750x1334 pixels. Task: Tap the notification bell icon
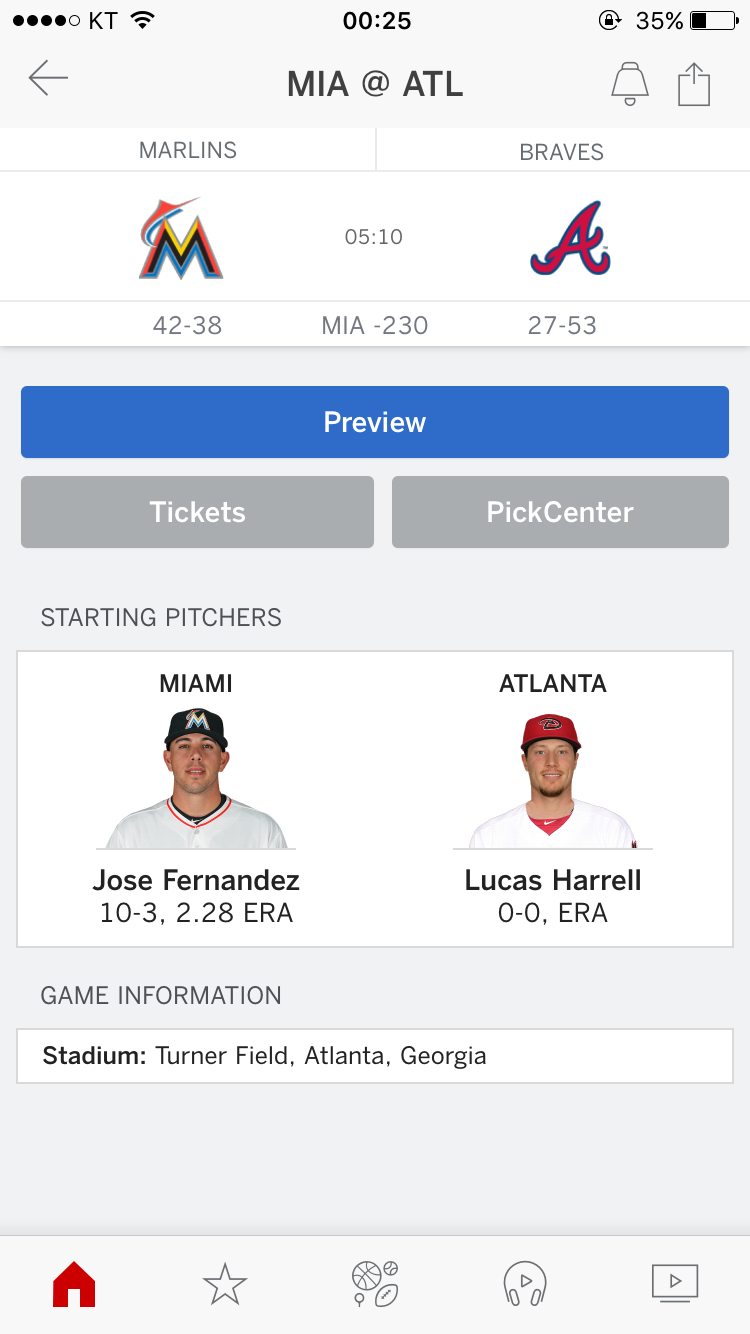point(630,83)
